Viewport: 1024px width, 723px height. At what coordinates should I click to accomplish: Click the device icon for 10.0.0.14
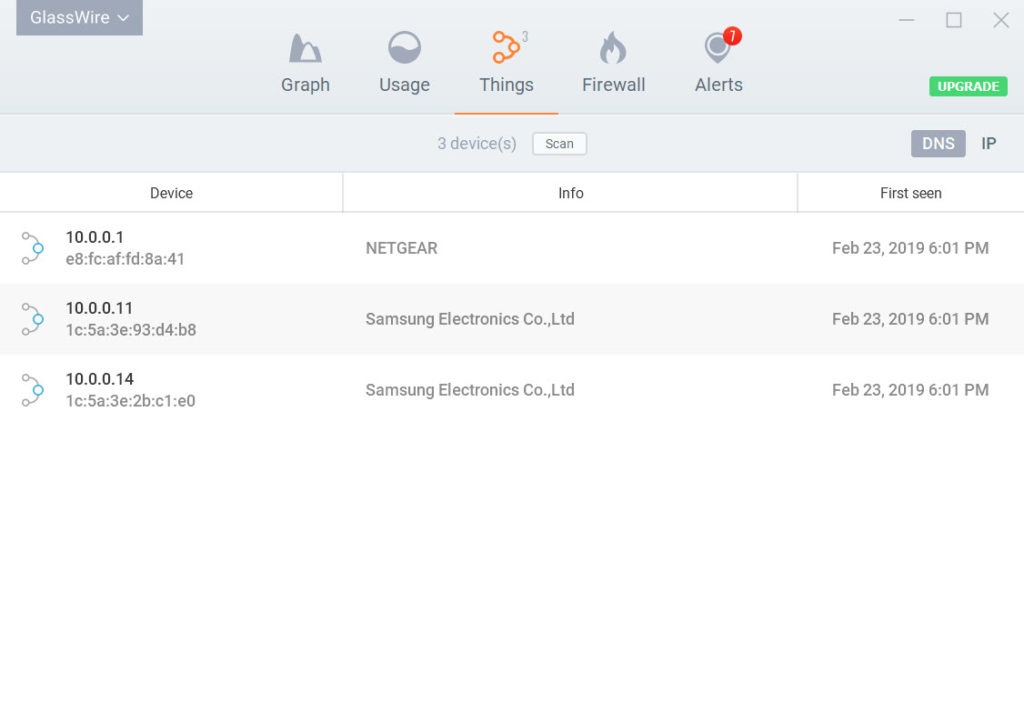(x=33, y=390)
